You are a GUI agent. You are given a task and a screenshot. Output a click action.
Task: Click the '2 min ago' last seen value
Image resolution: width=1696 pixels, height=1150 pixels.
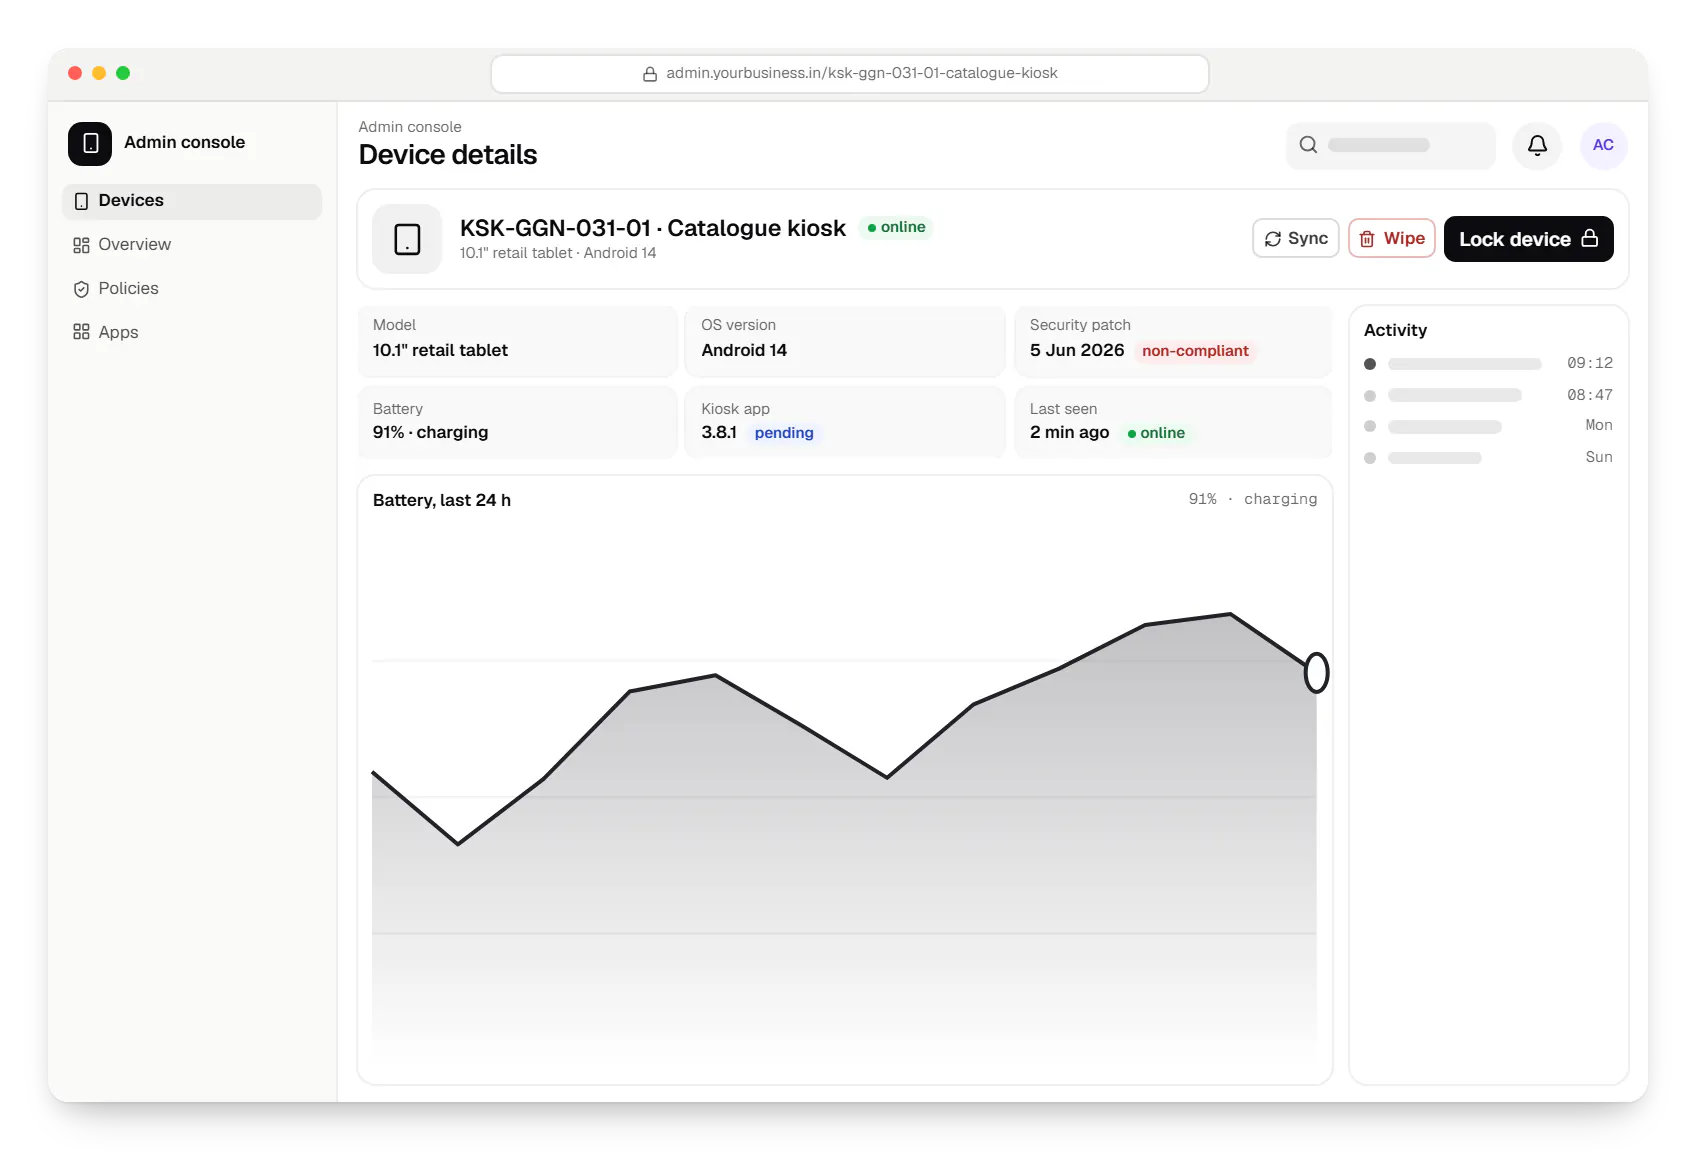point(1069,432)
